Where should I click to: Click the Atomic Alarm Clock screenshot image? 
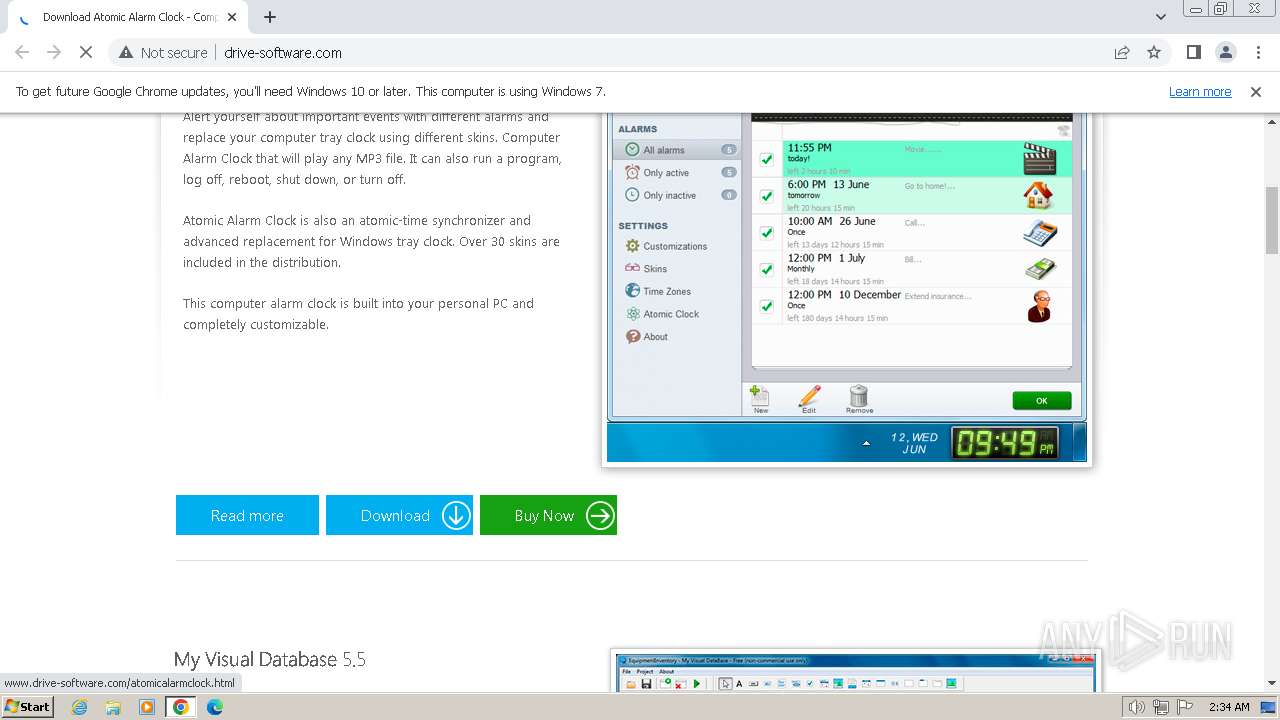point(847,288)
